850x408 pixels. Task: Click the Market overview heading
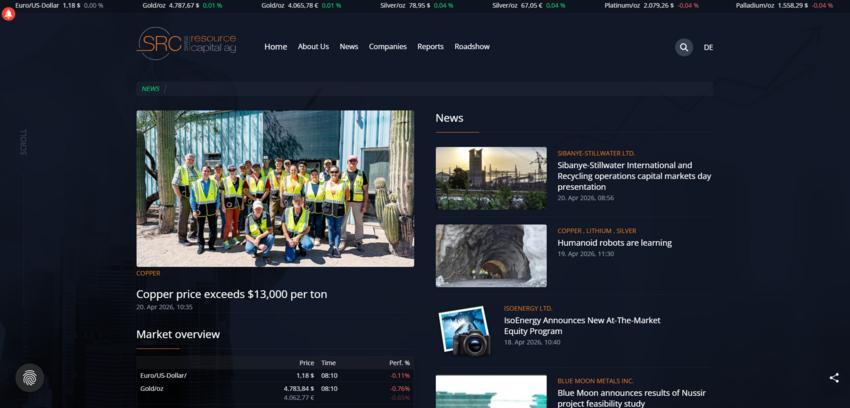pyautogui.click(x=178, y=334)
